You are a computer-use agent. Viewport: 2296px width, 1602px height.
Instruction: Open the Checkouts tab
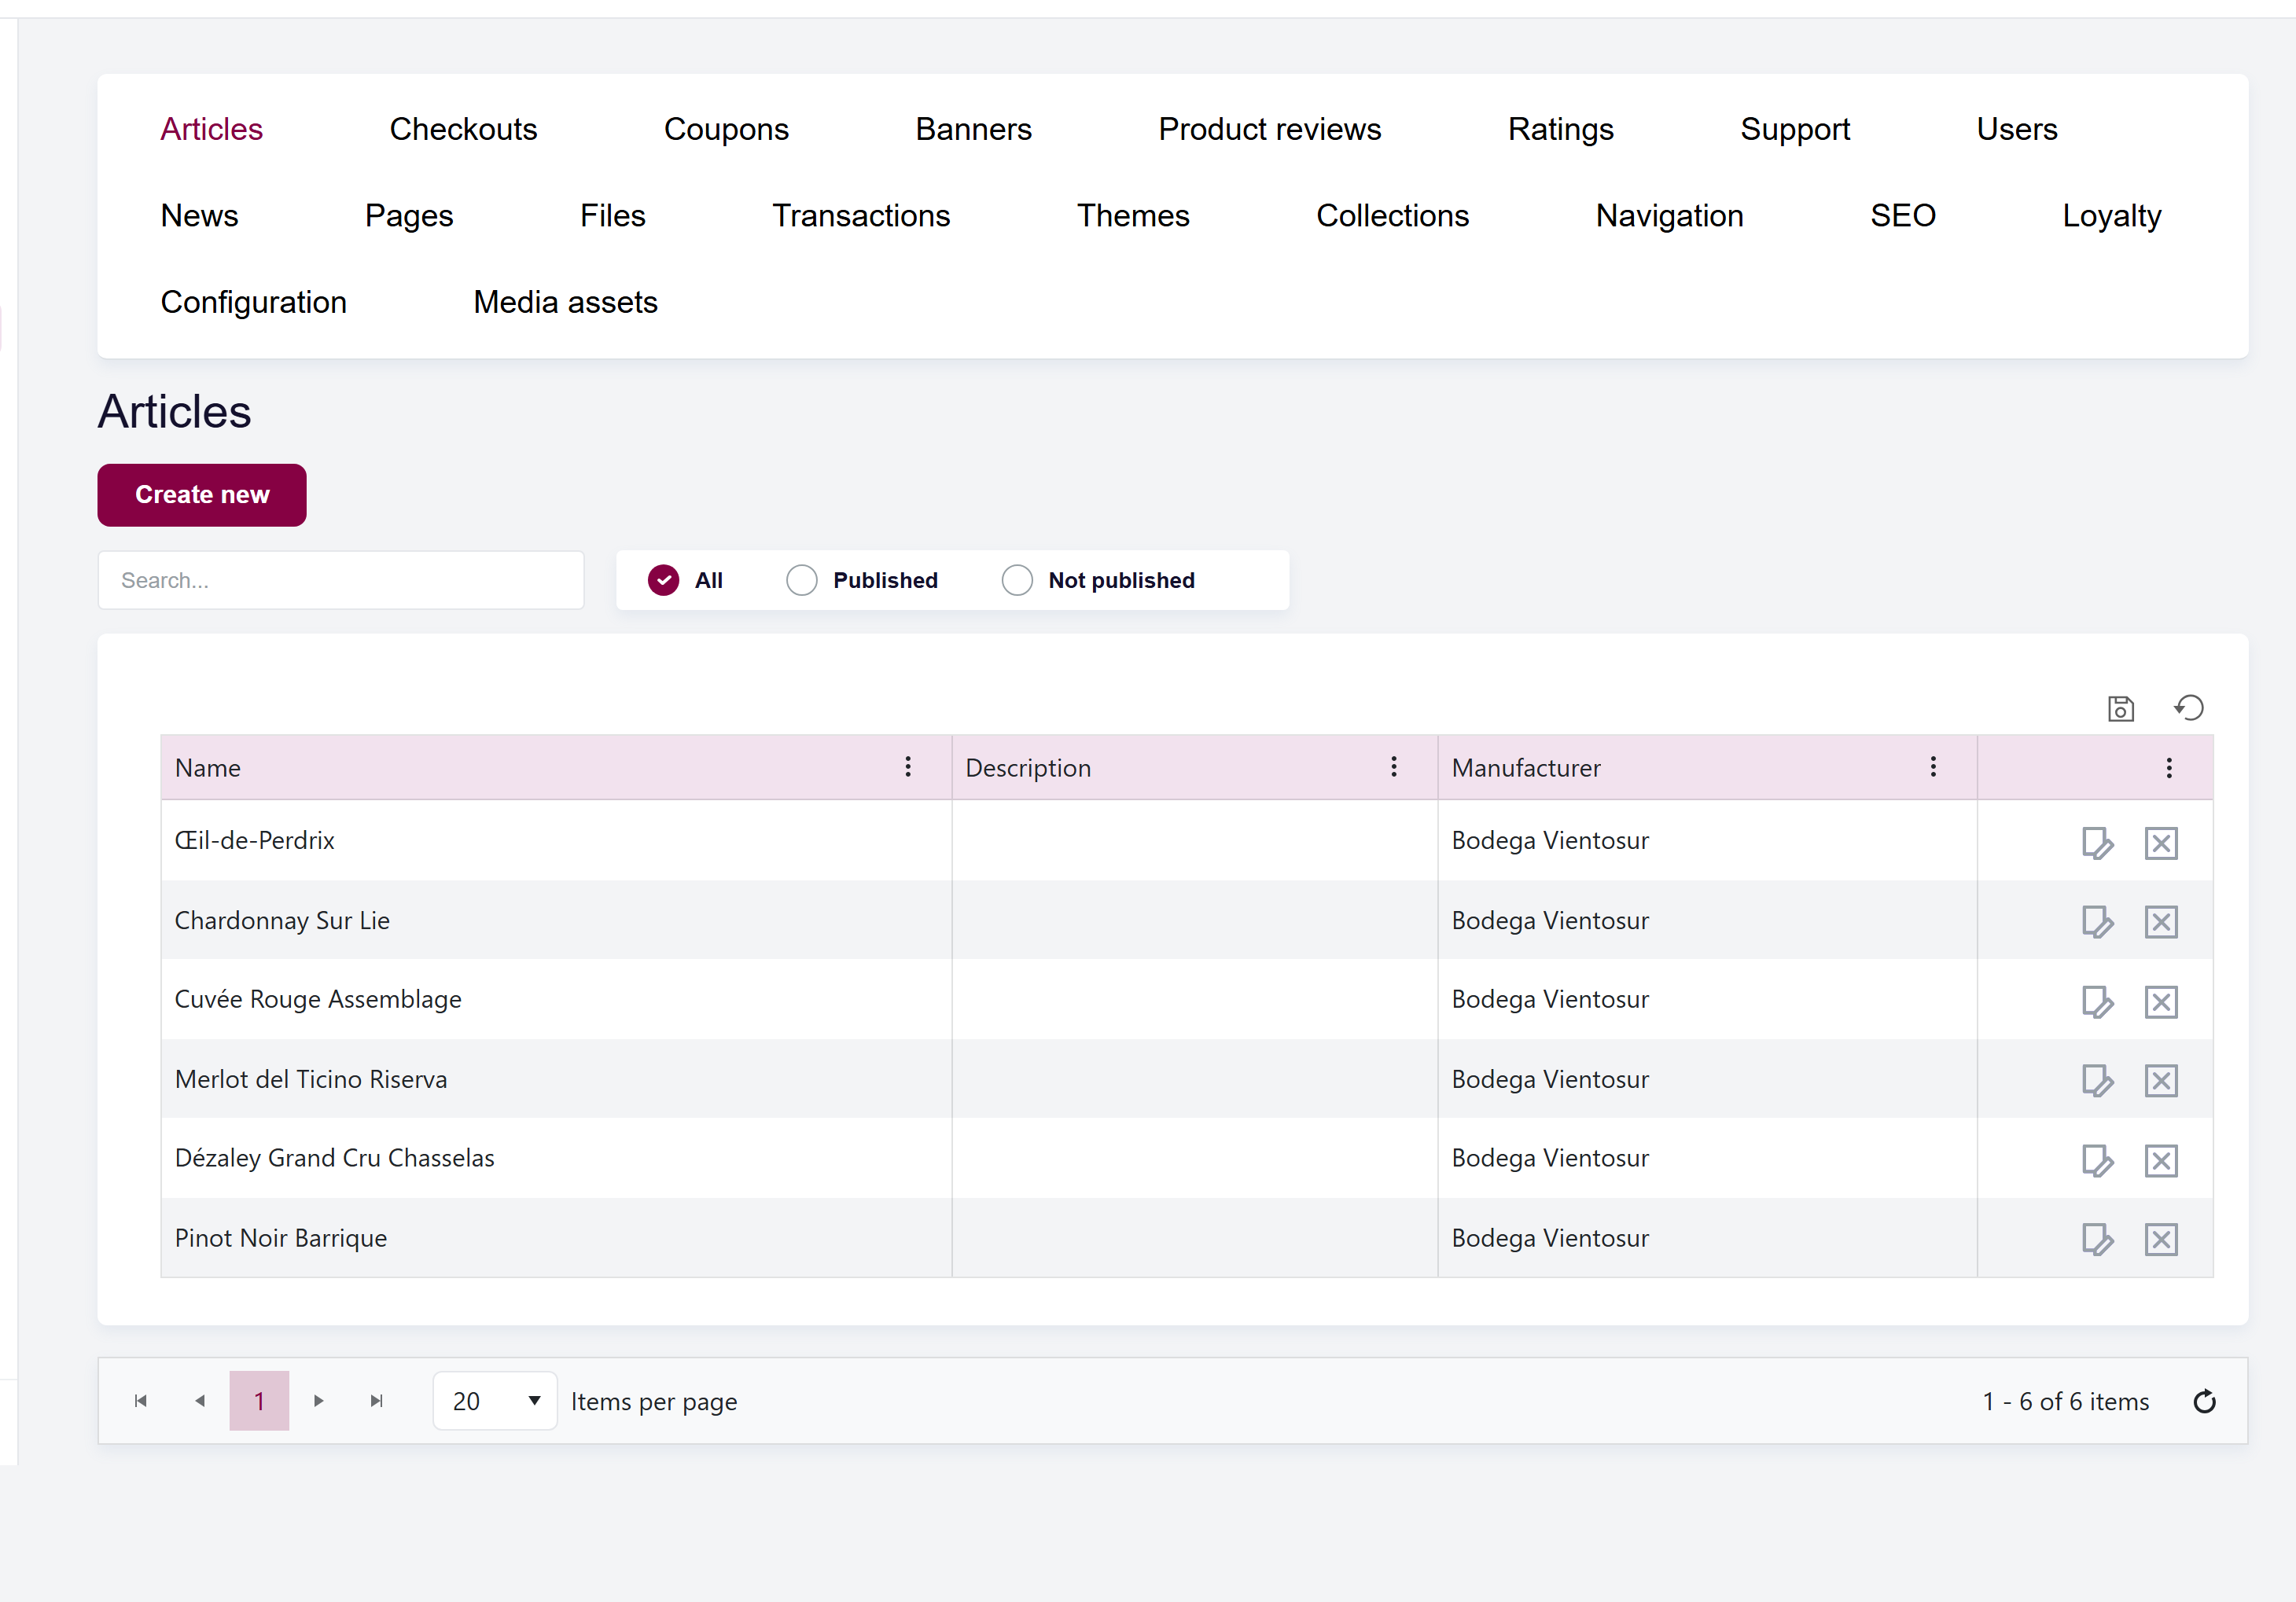(x=464, y=129)
